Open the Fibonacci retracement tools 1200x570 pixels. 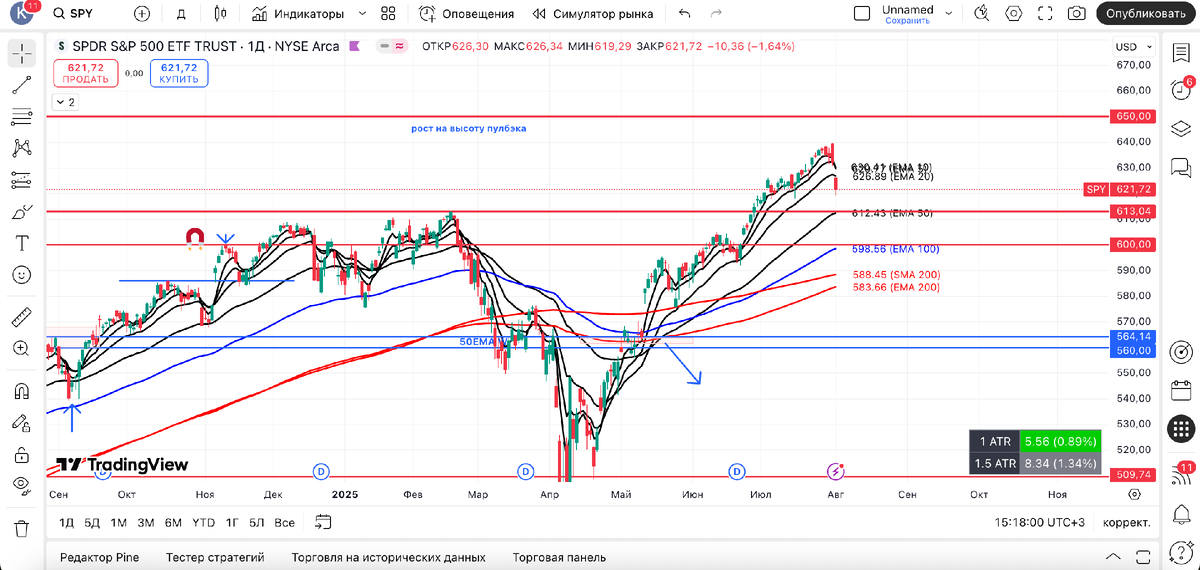point(22,117)
